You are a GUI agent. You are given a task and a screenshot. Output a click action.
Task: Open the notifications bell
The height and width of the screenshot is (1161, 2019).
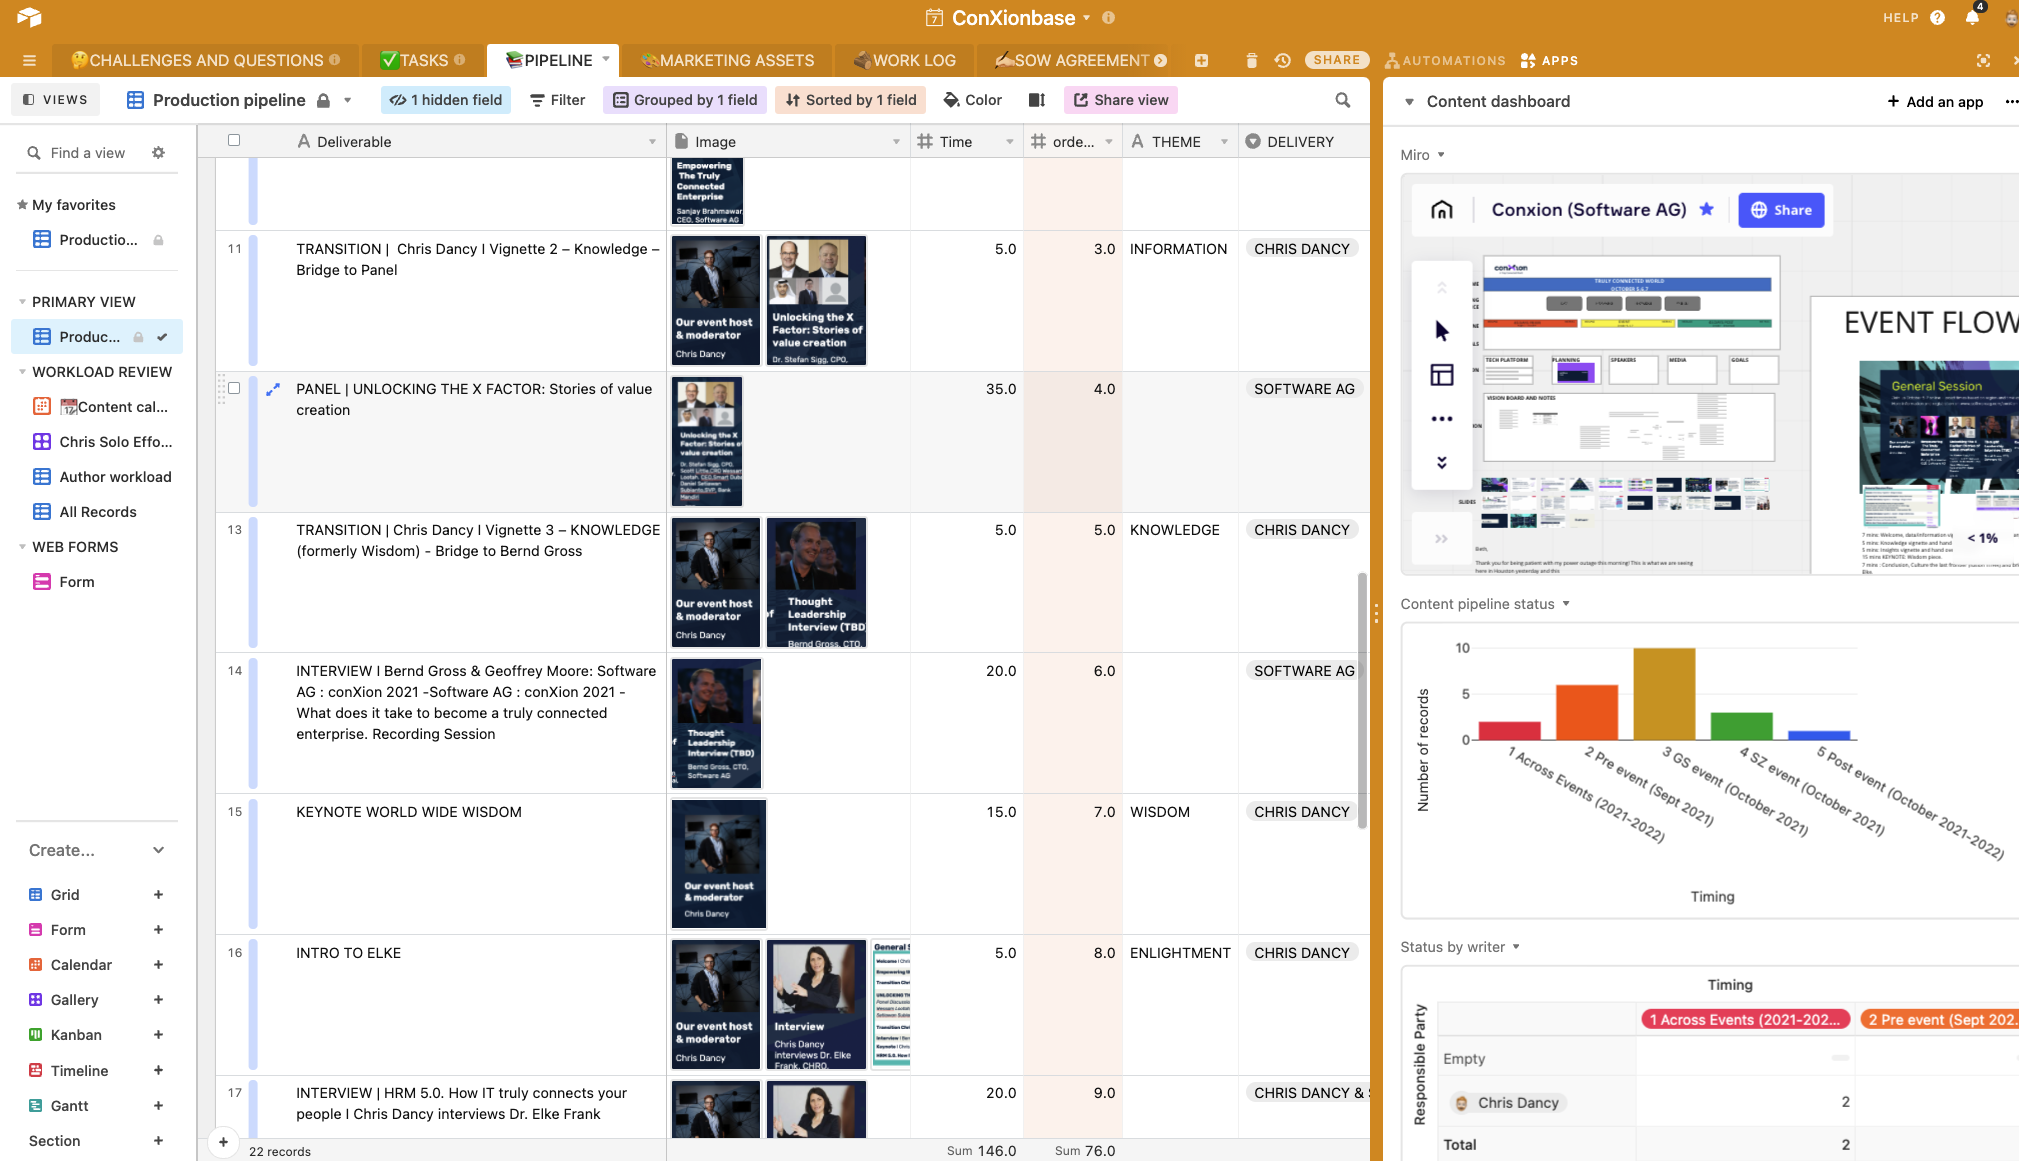[x=1972, y=17]
